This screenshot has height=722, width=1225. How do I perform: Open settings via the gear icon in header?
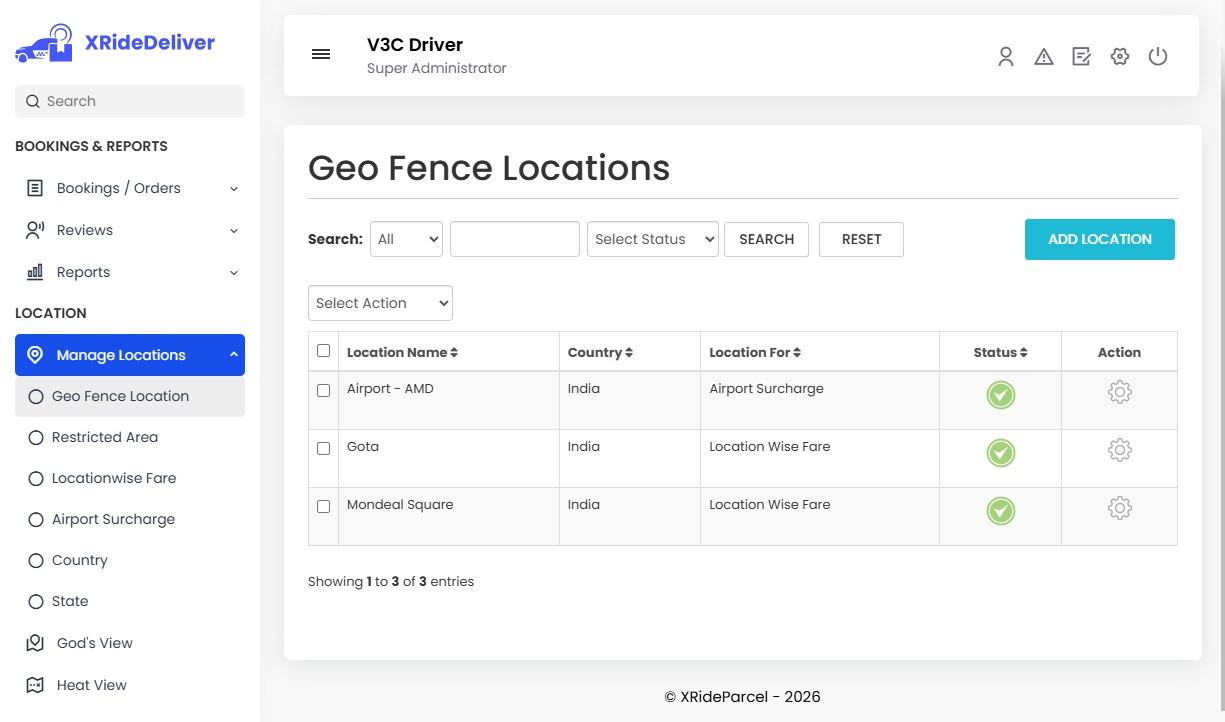pos(1119,57)
